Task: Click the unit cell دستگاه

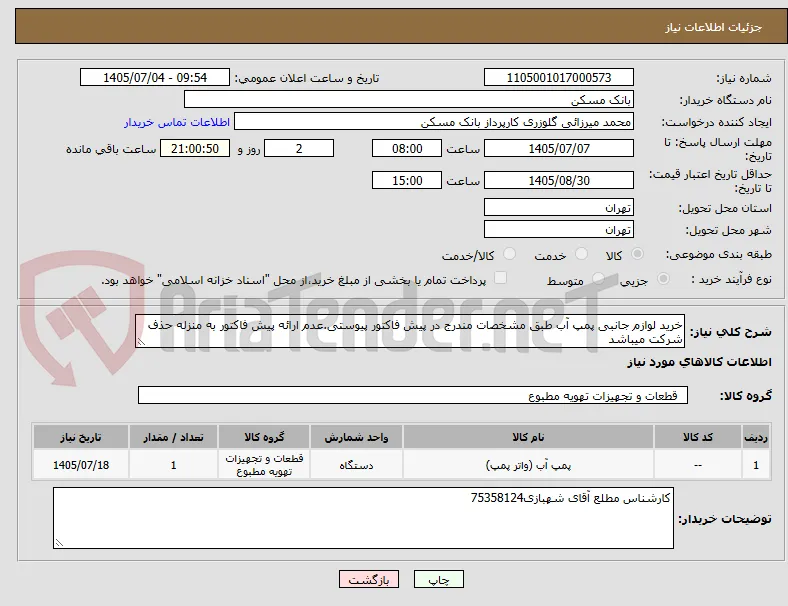Action: click(356, 465)
